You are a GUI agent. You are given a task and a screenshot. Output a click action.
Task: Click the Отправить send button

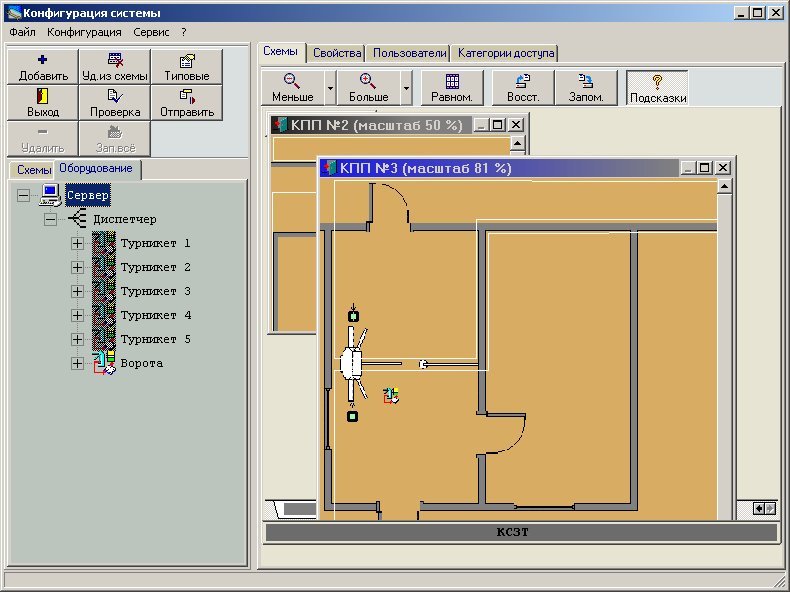tap(187, 103)
